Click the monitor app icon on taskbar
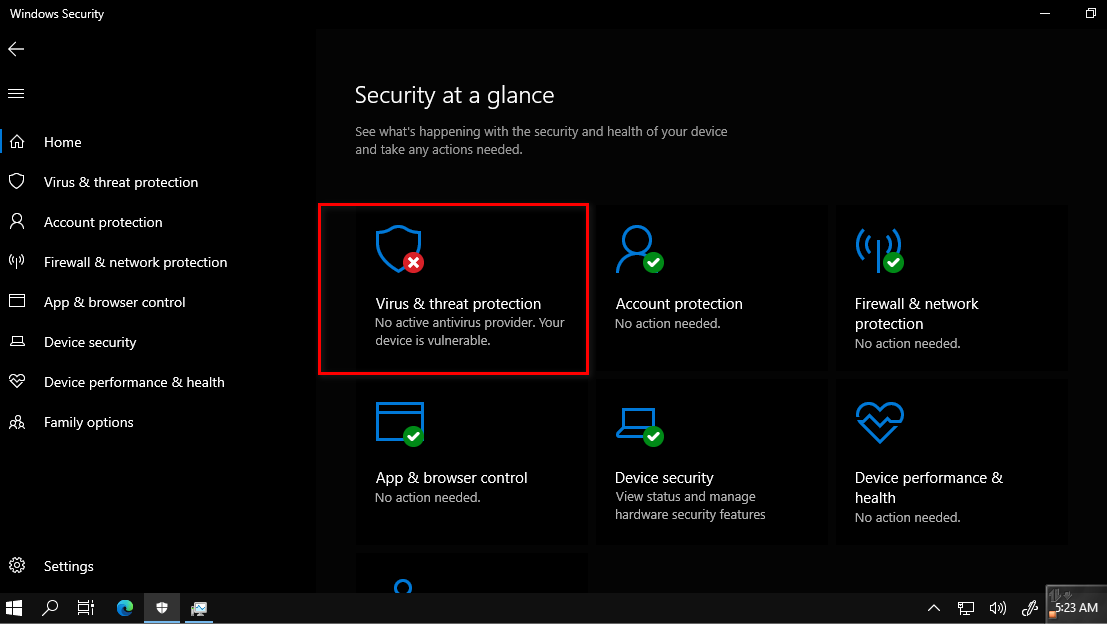This screenshot has width=1107, height=624. pos(199,608)
